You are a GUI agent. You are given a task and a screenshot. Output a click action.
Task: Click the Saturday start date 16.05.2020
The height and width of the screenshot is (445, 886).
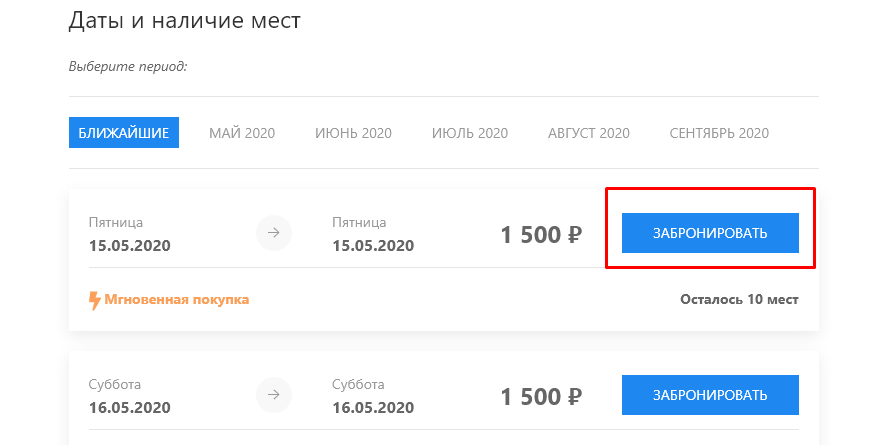tap(129, 408)
